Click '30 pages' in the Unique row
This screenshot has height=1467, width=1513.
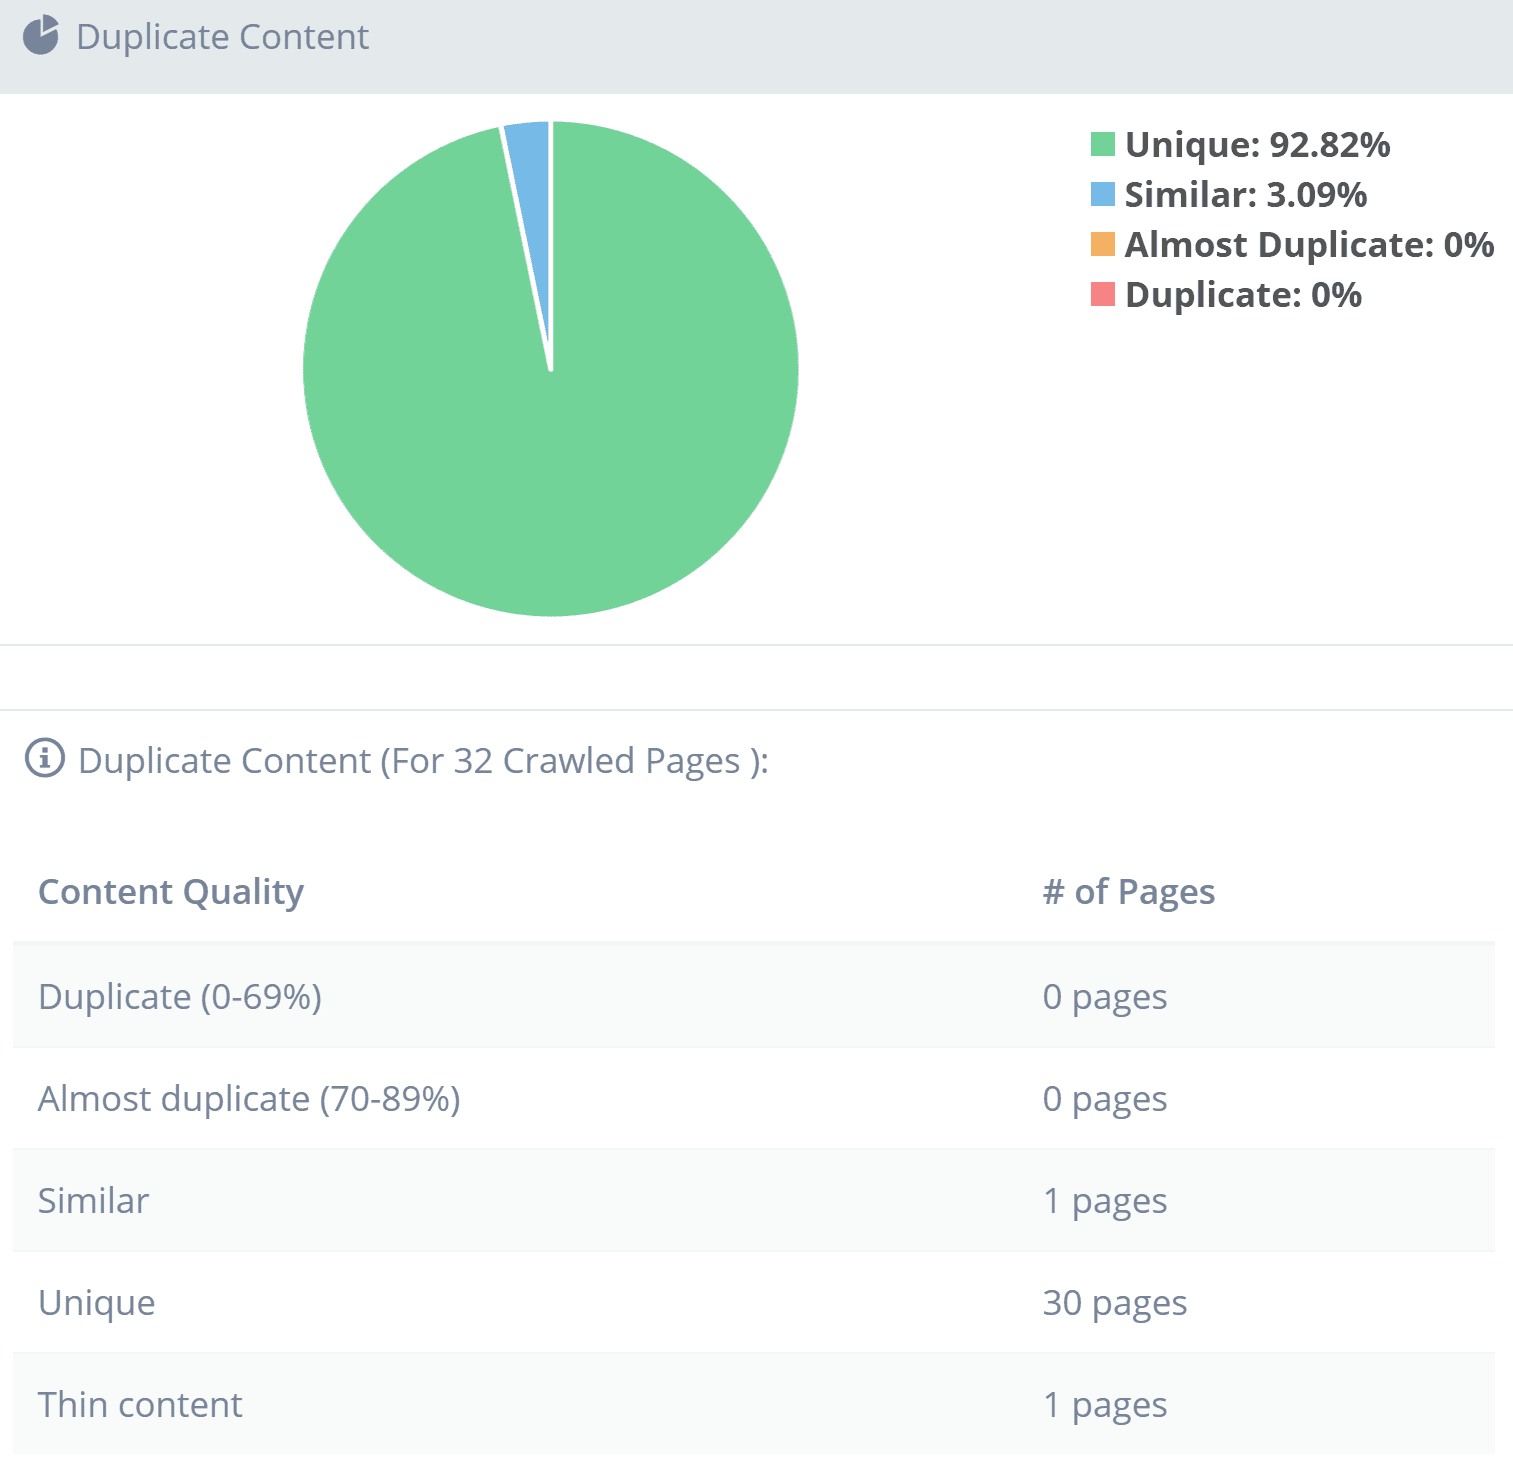point(1115,1303)
